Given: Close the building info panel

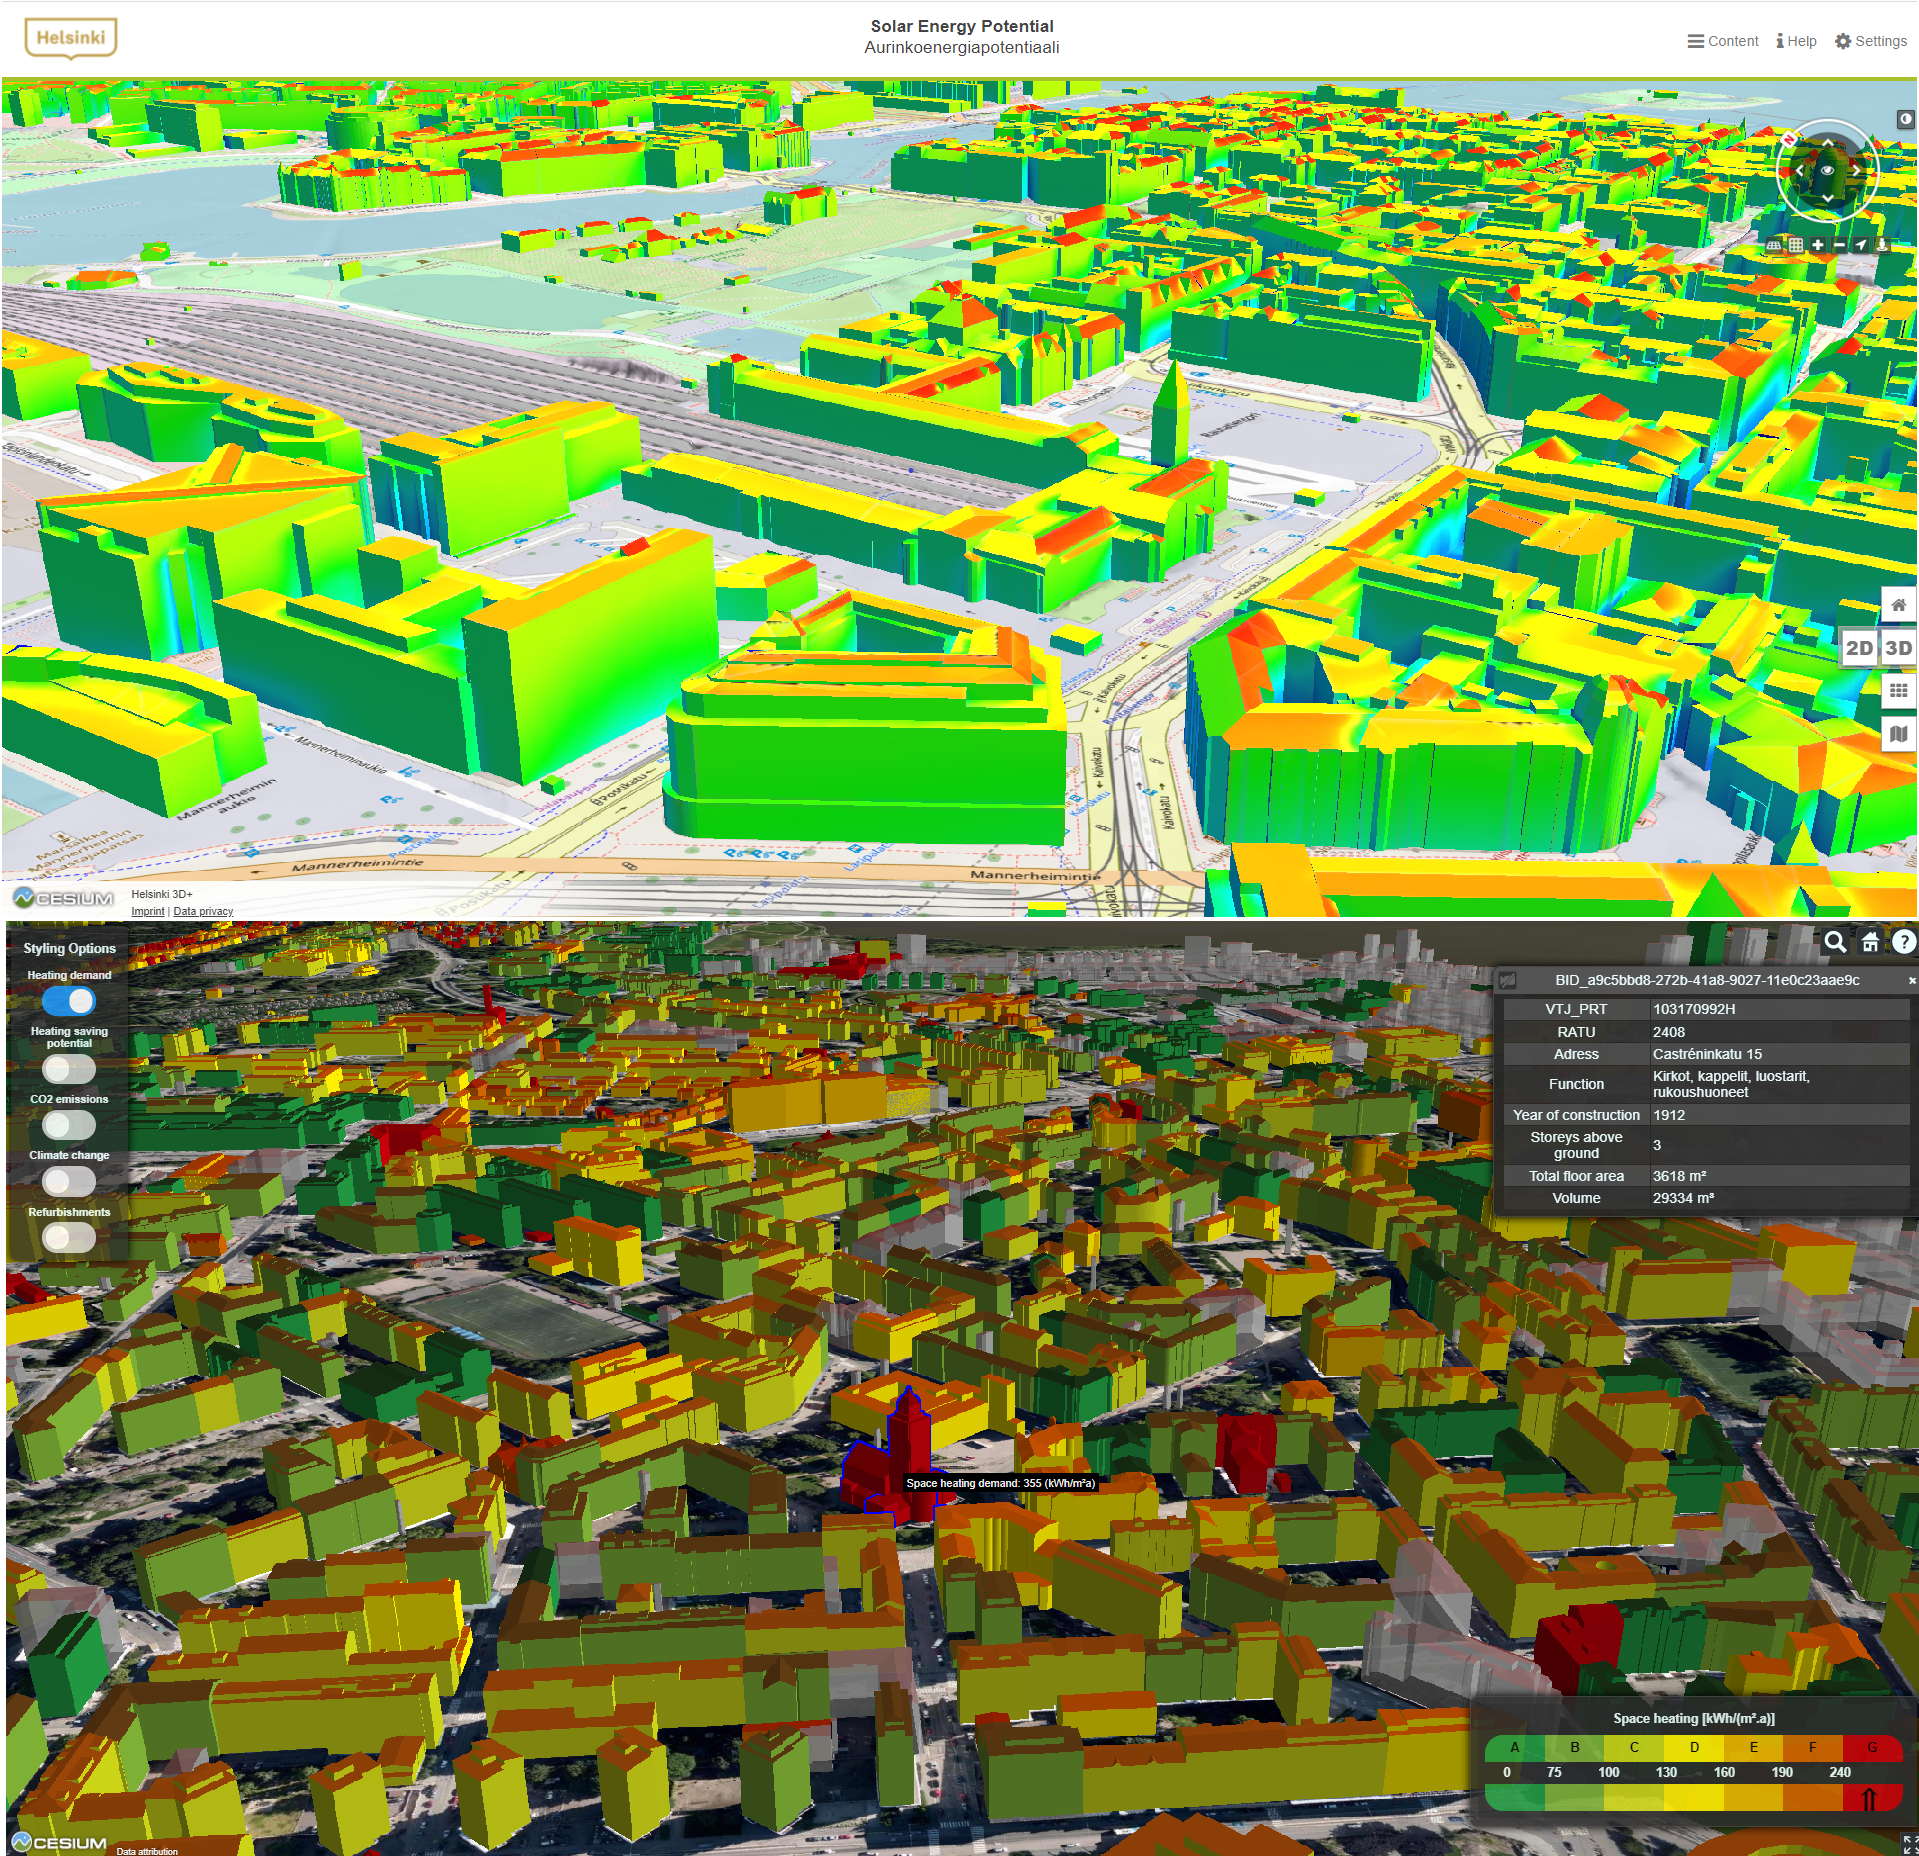Looking at the screenshot, I should tap(1911, 981).
